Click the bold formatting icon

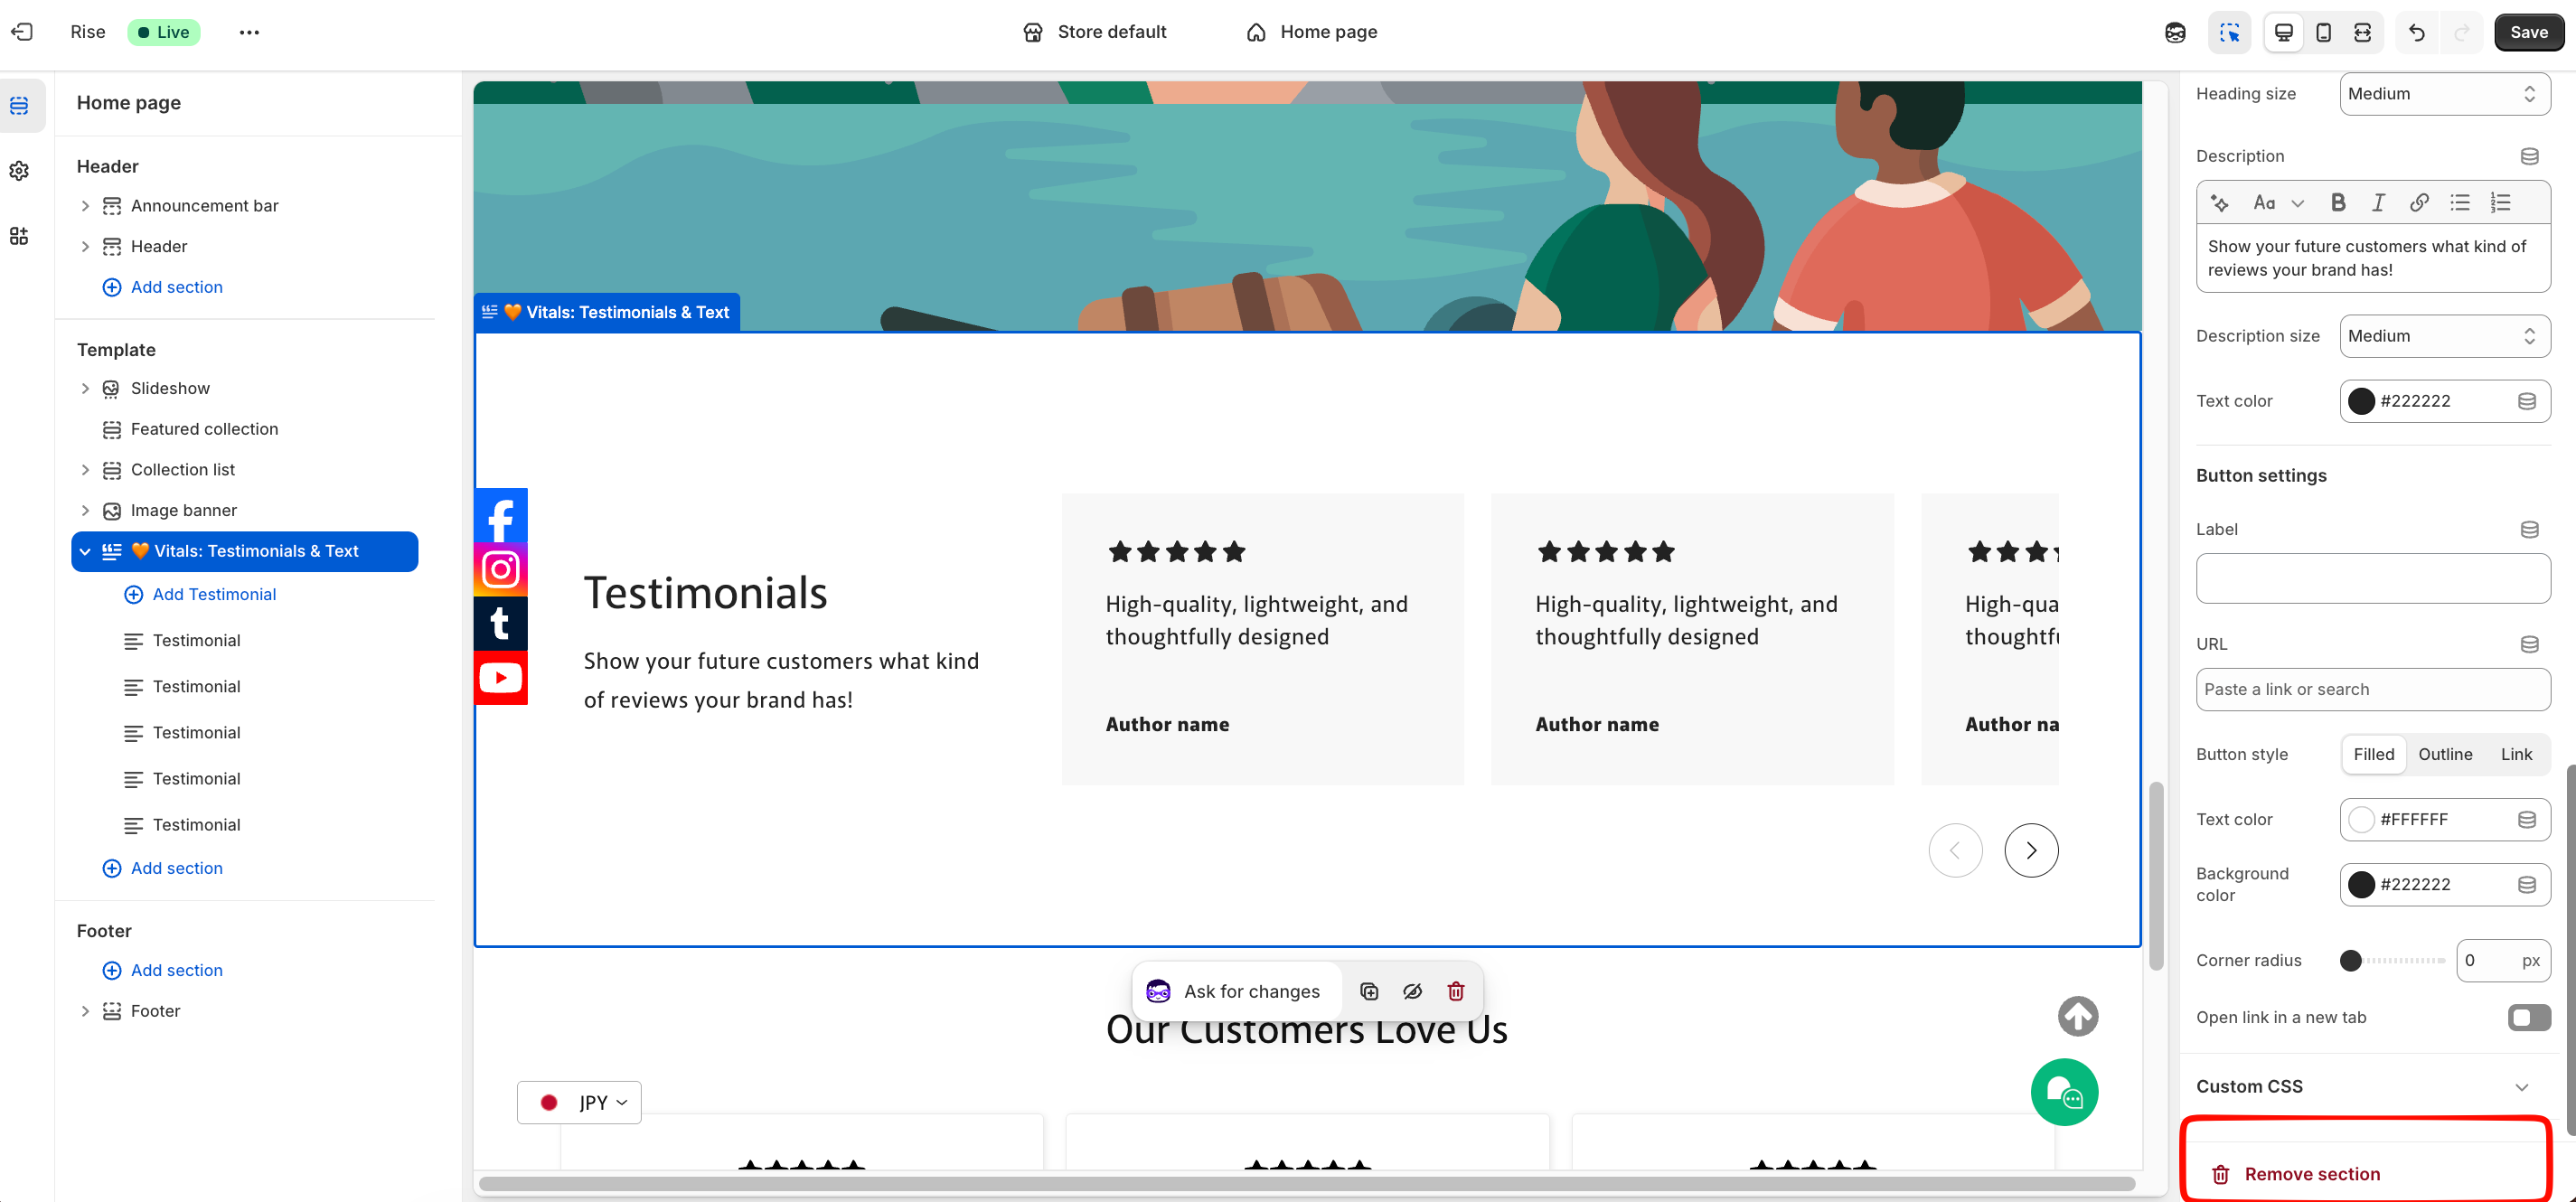[x=2337, y=203]
